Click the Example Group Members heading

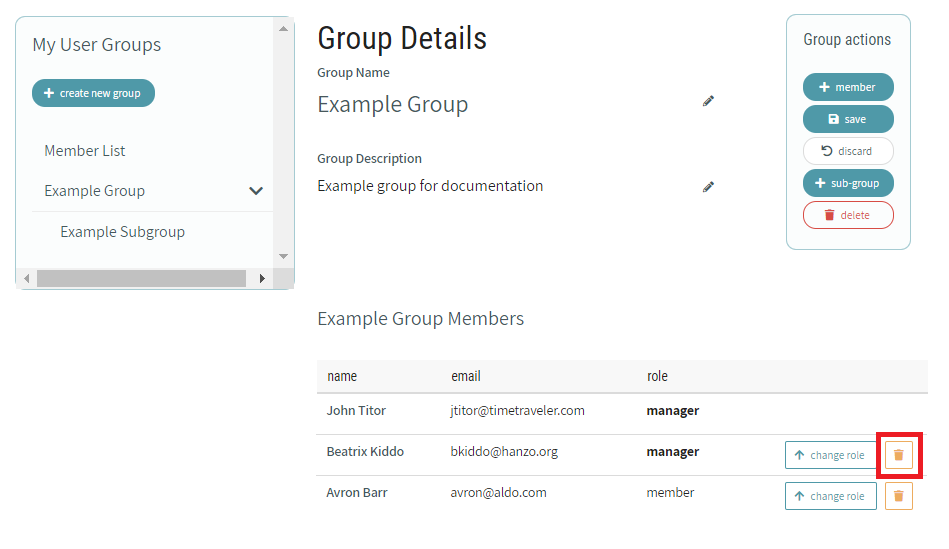click(x=421, y=319)
